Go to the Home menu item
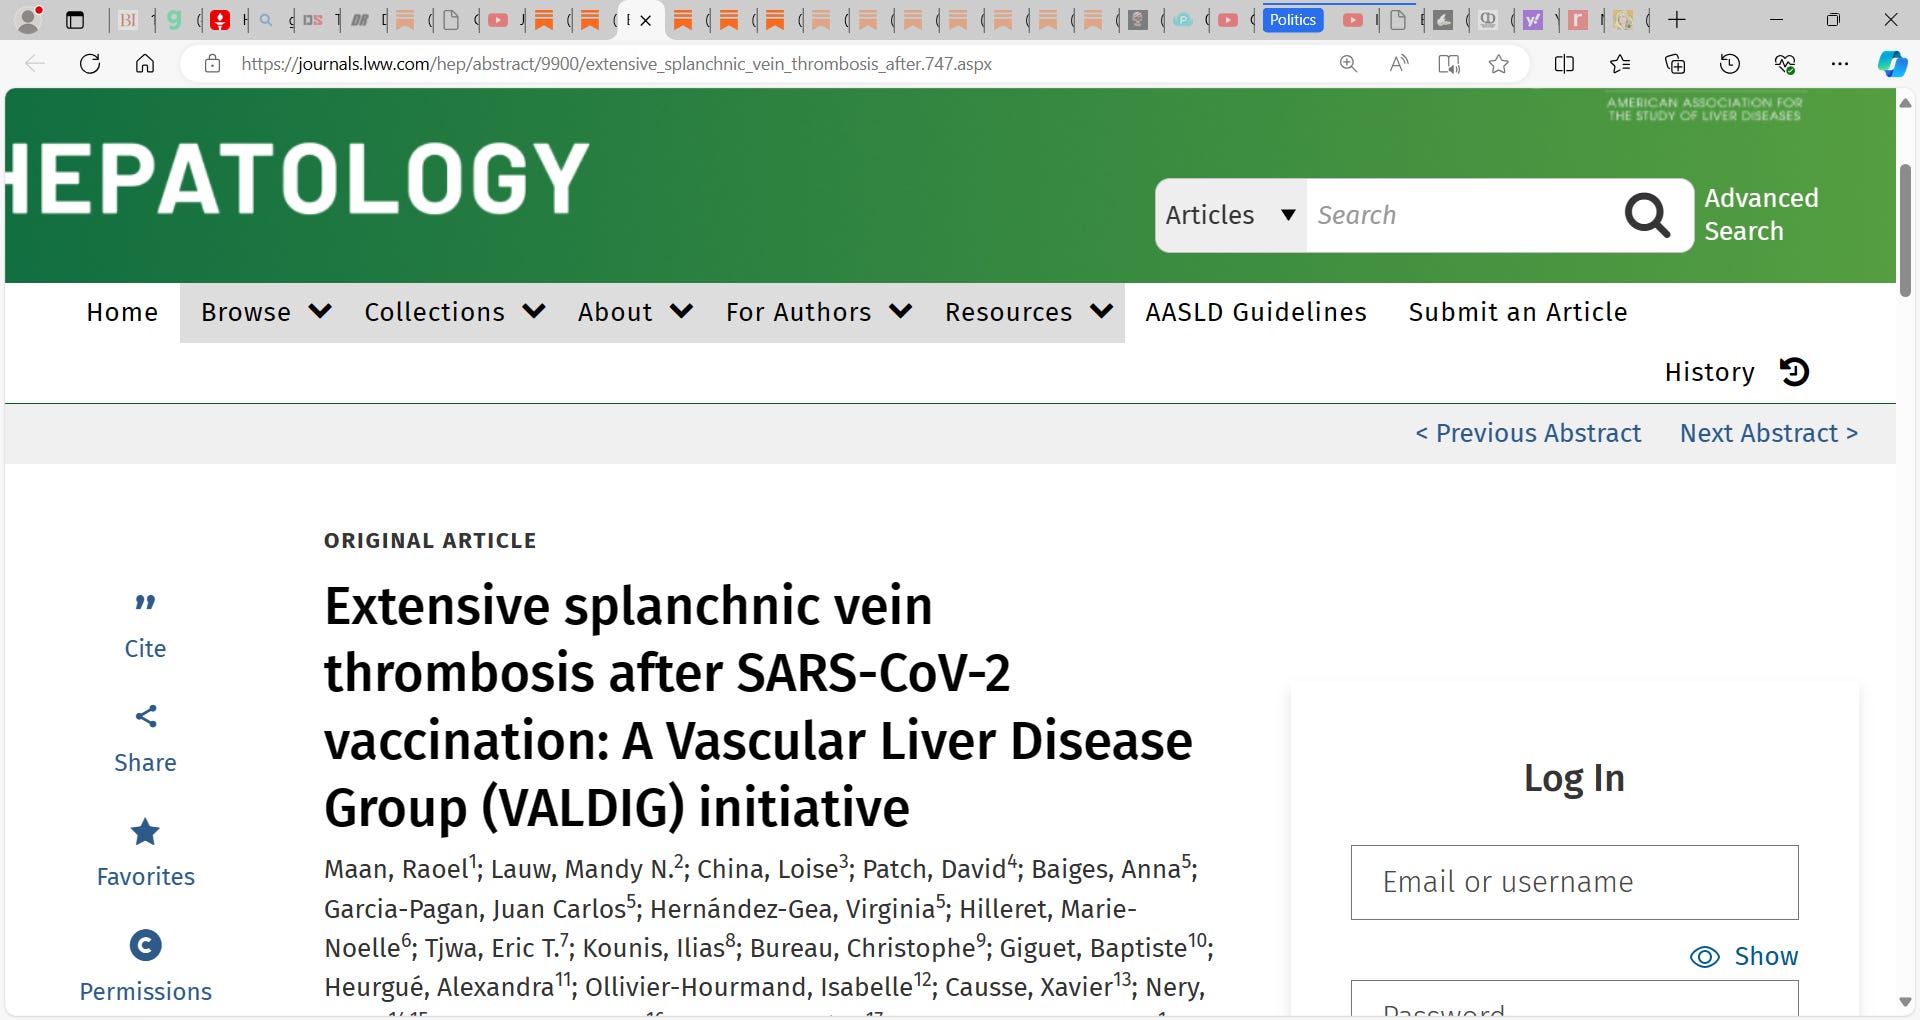 tap(122, 312)
